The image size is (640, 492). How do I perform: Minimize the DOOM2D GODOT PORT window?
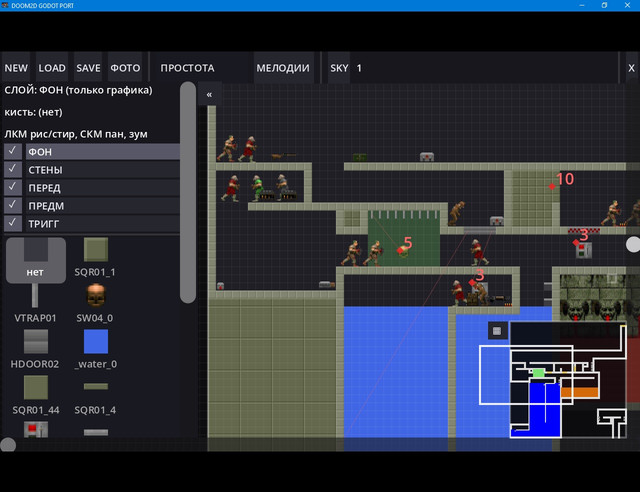(582, 5)
